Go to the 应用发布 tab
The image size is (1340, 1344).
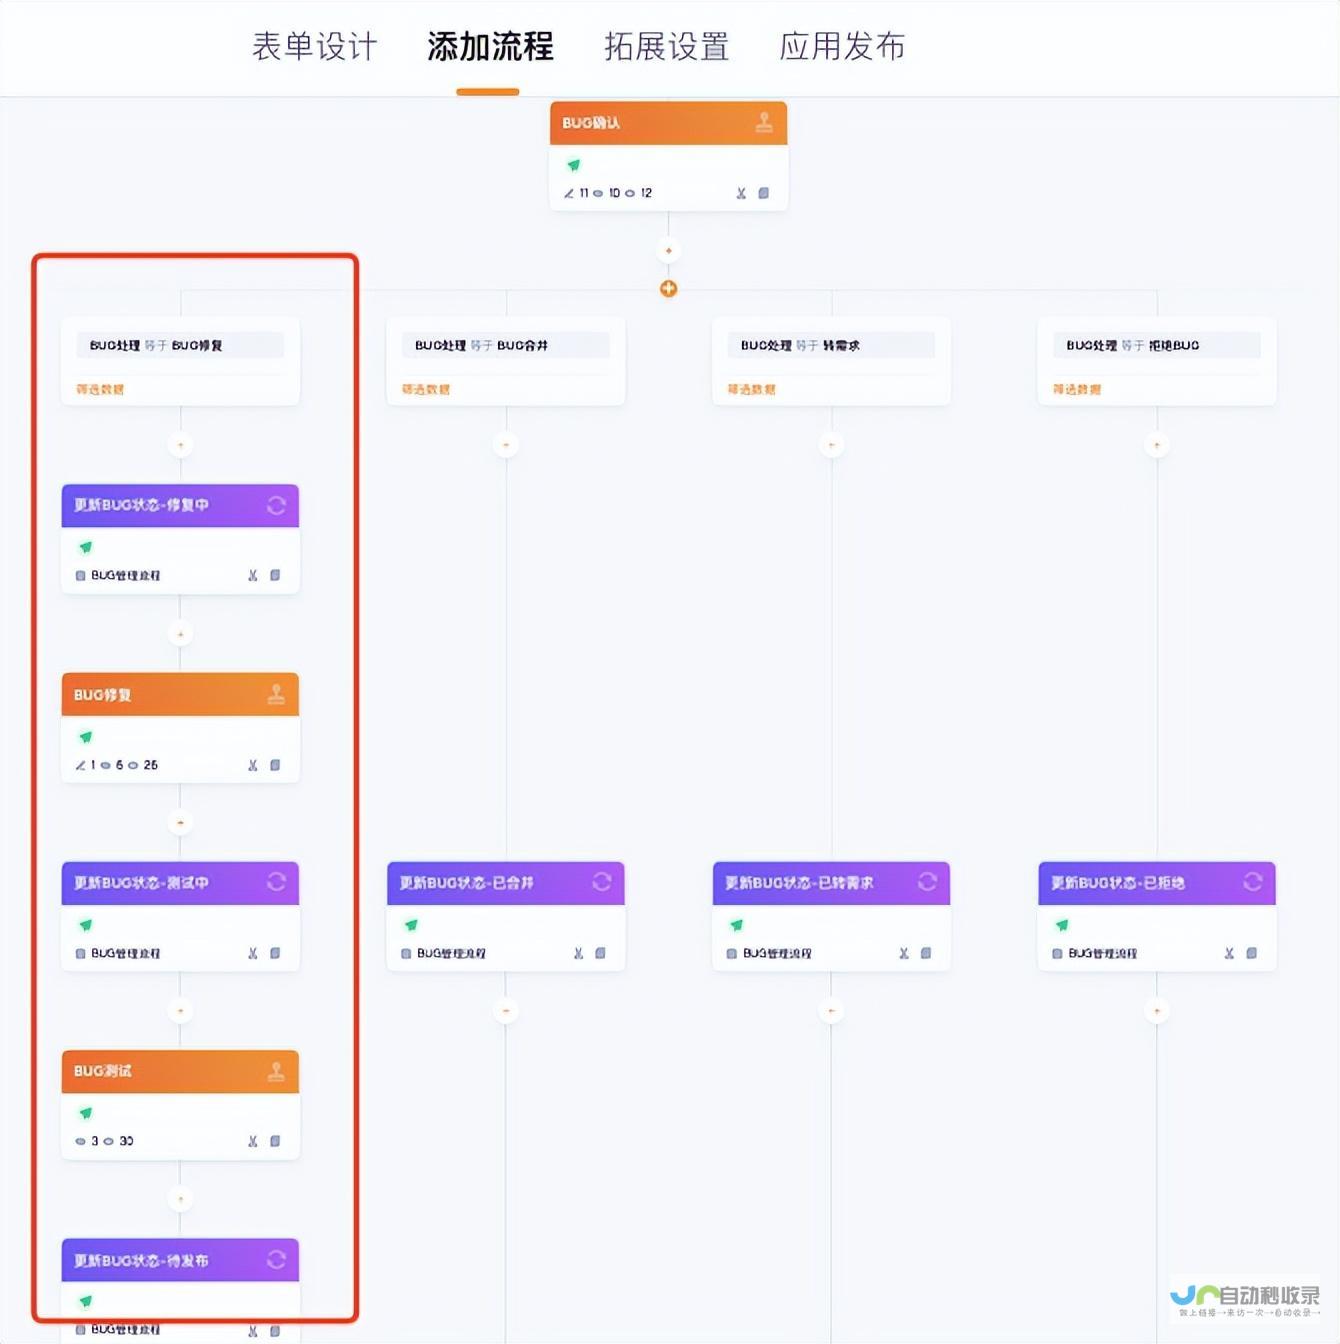pyautogui.click(x=842, y=47)
